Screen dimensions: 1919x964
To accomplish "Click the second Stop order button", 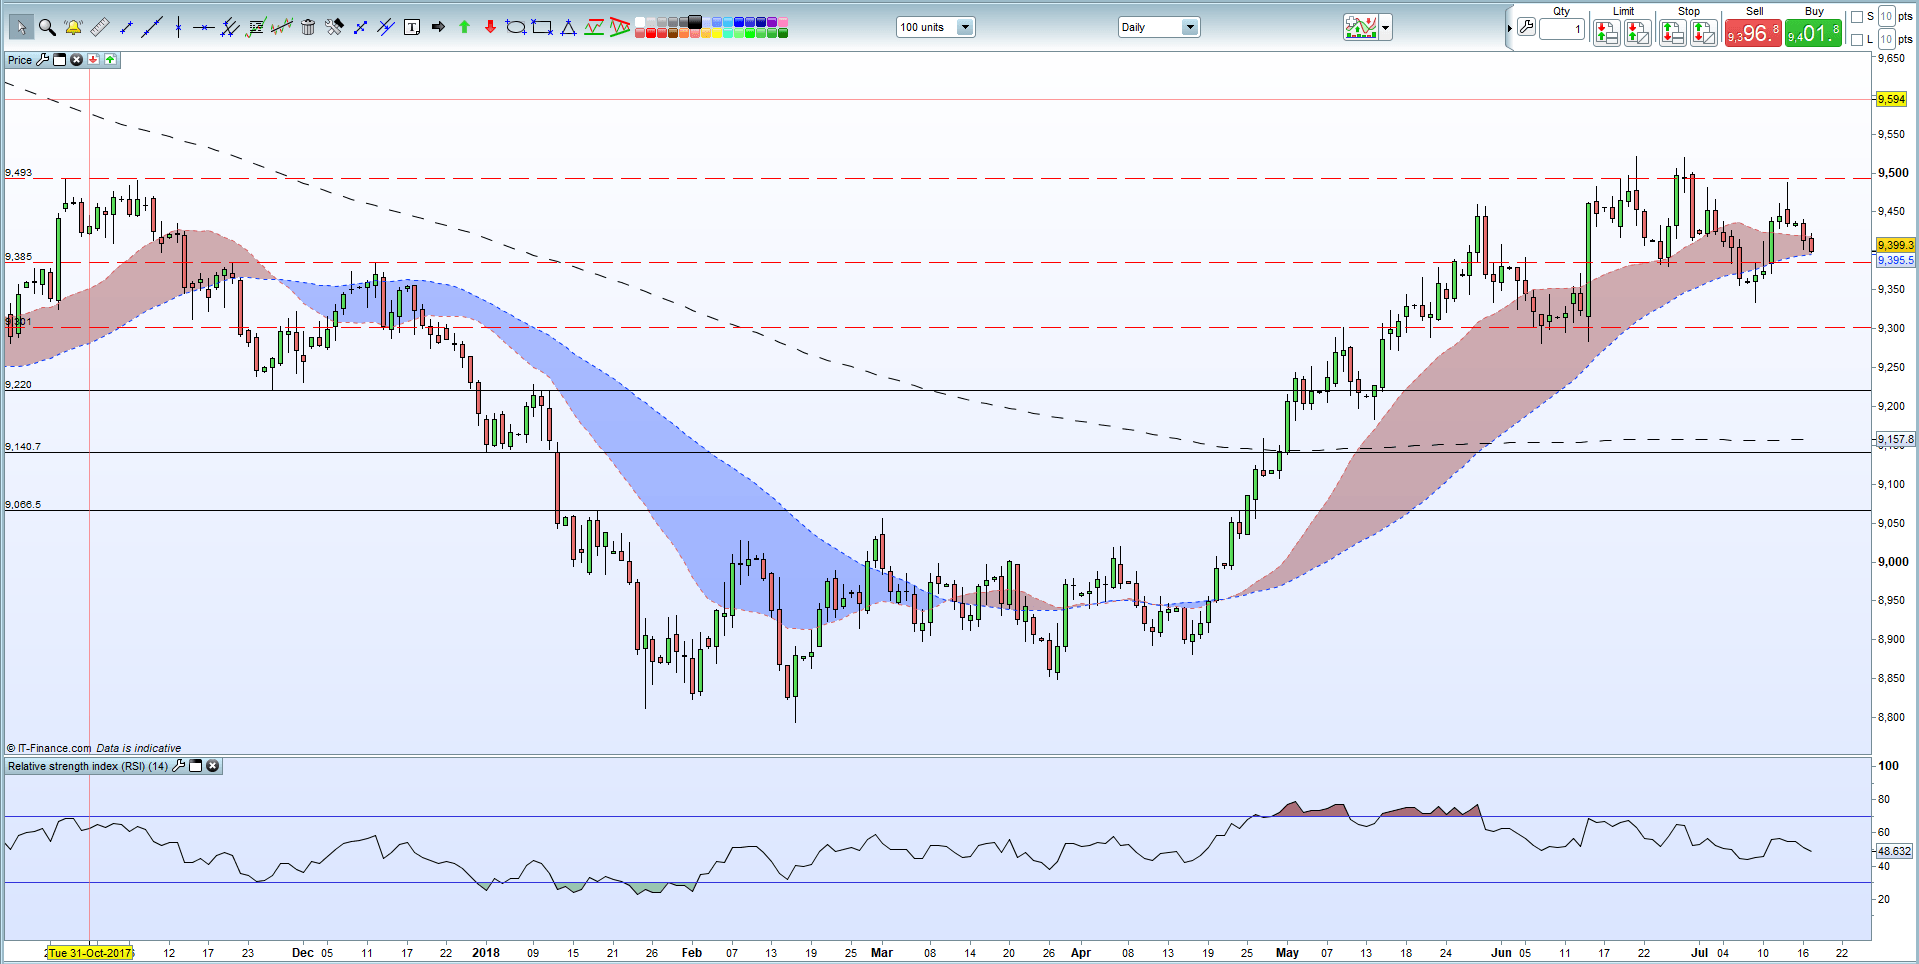I will pos(1704,33).
